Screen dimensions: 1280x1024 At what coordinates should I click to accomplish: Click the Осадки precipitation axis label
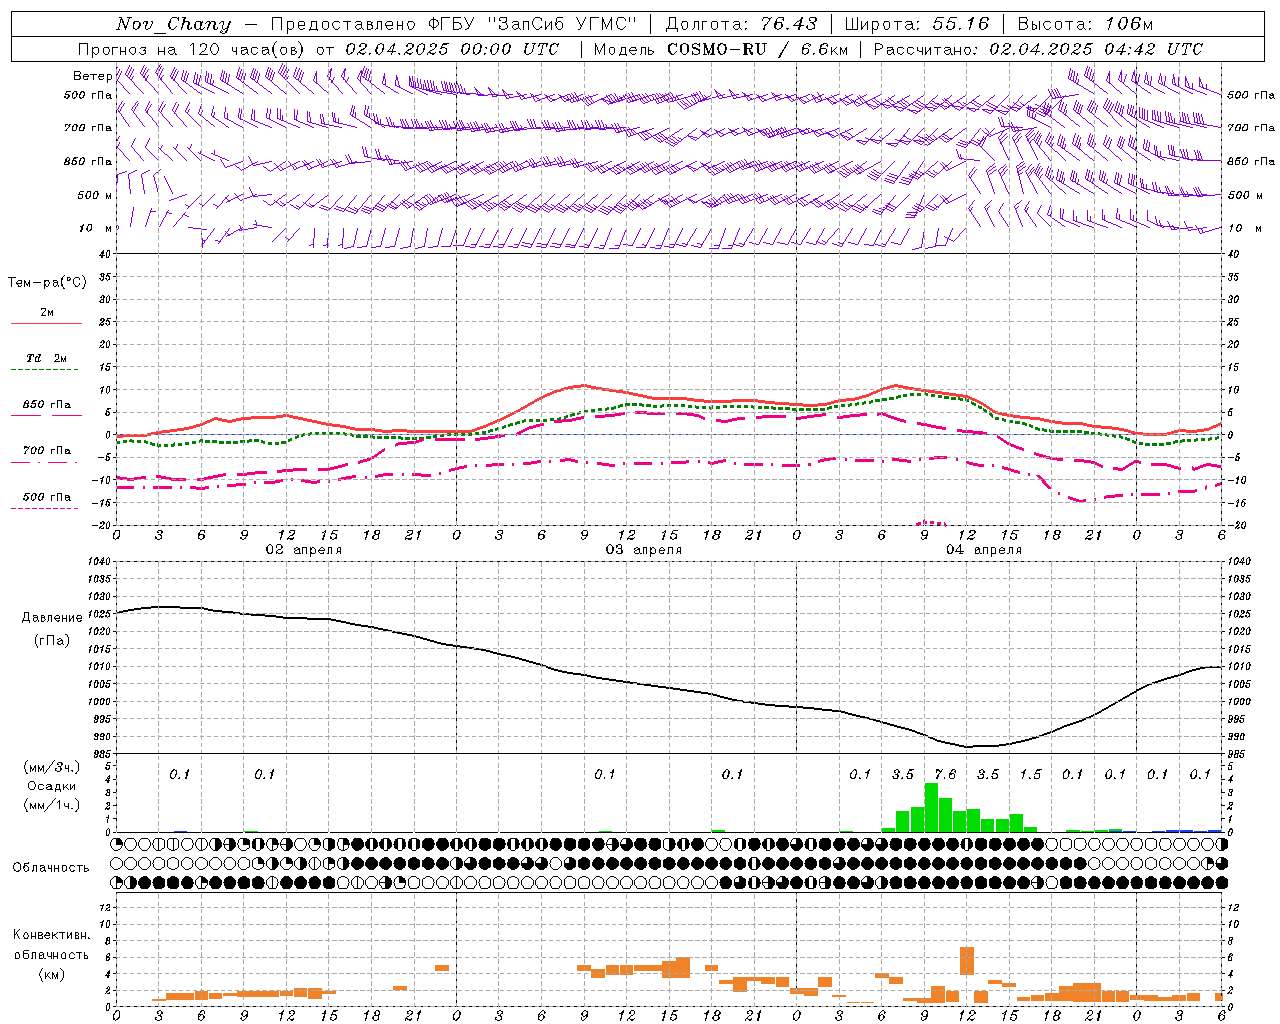tap(52, 786)
